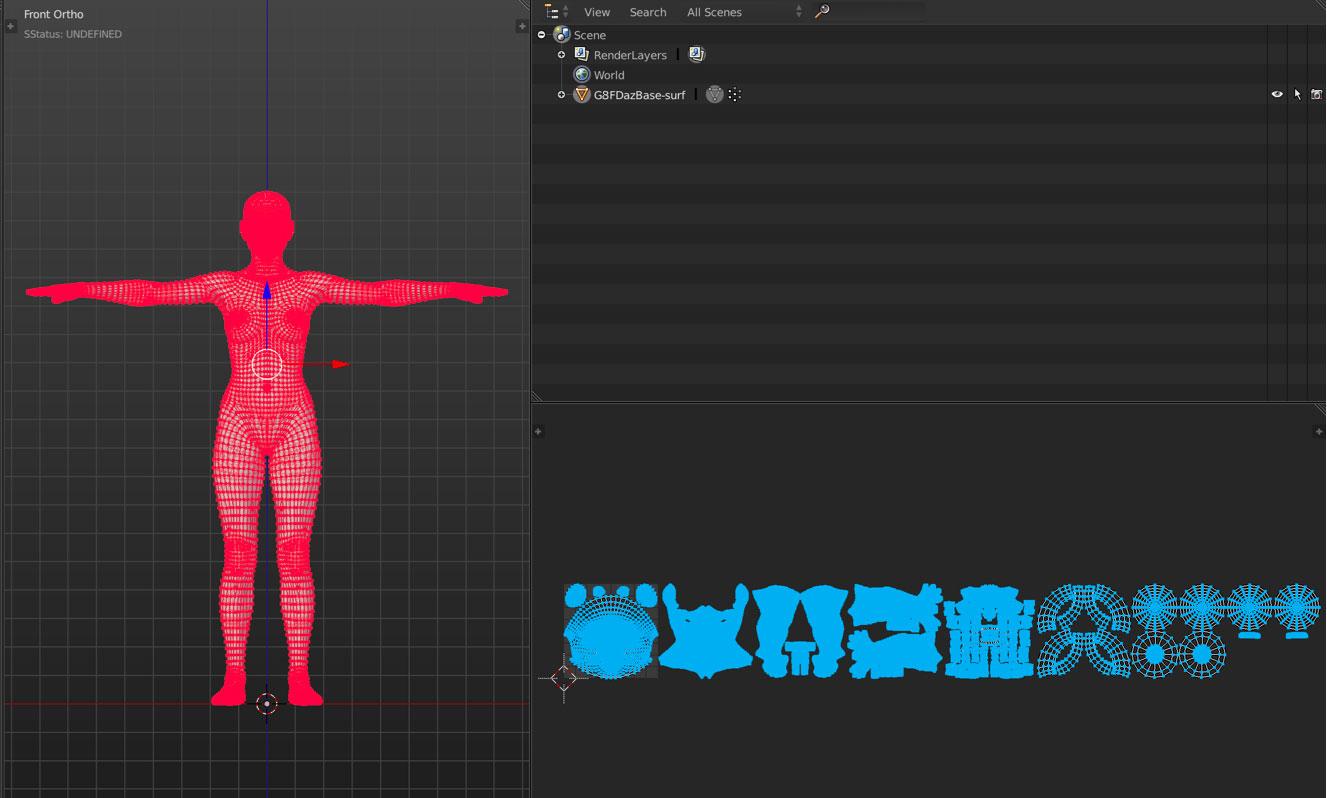Toggle selectability arrow for G8FDazBase-surf
Viewport: 1327px width, 798px height.
[x=1297, y=95]
